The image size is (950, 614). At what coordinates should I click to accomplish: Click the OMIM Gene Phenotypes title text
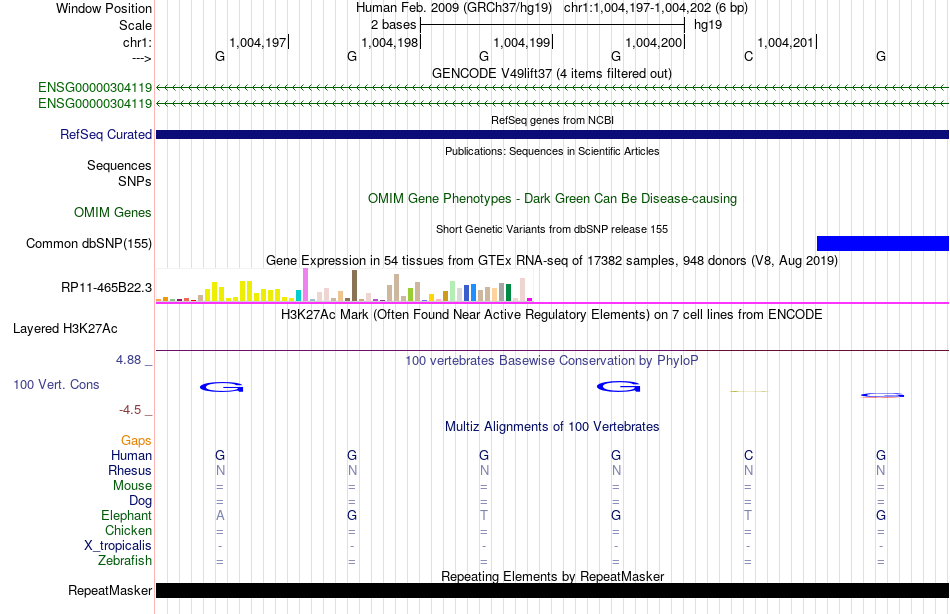[553, 198]
